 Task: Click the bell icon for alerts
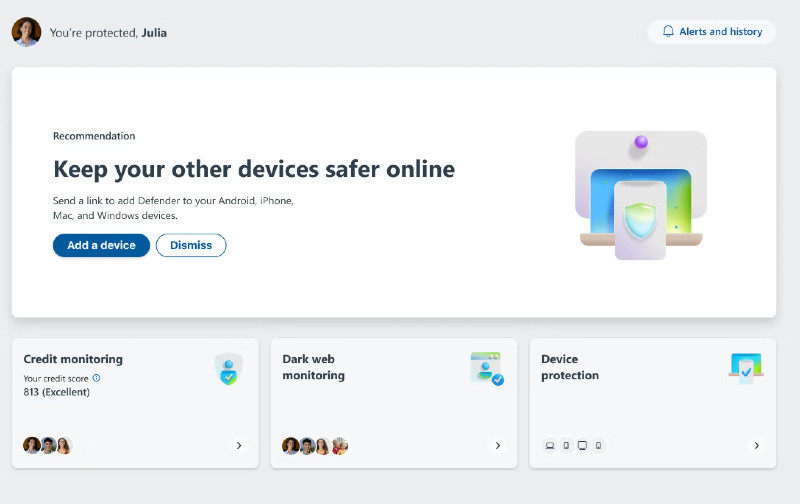click(x=668, y=32)
